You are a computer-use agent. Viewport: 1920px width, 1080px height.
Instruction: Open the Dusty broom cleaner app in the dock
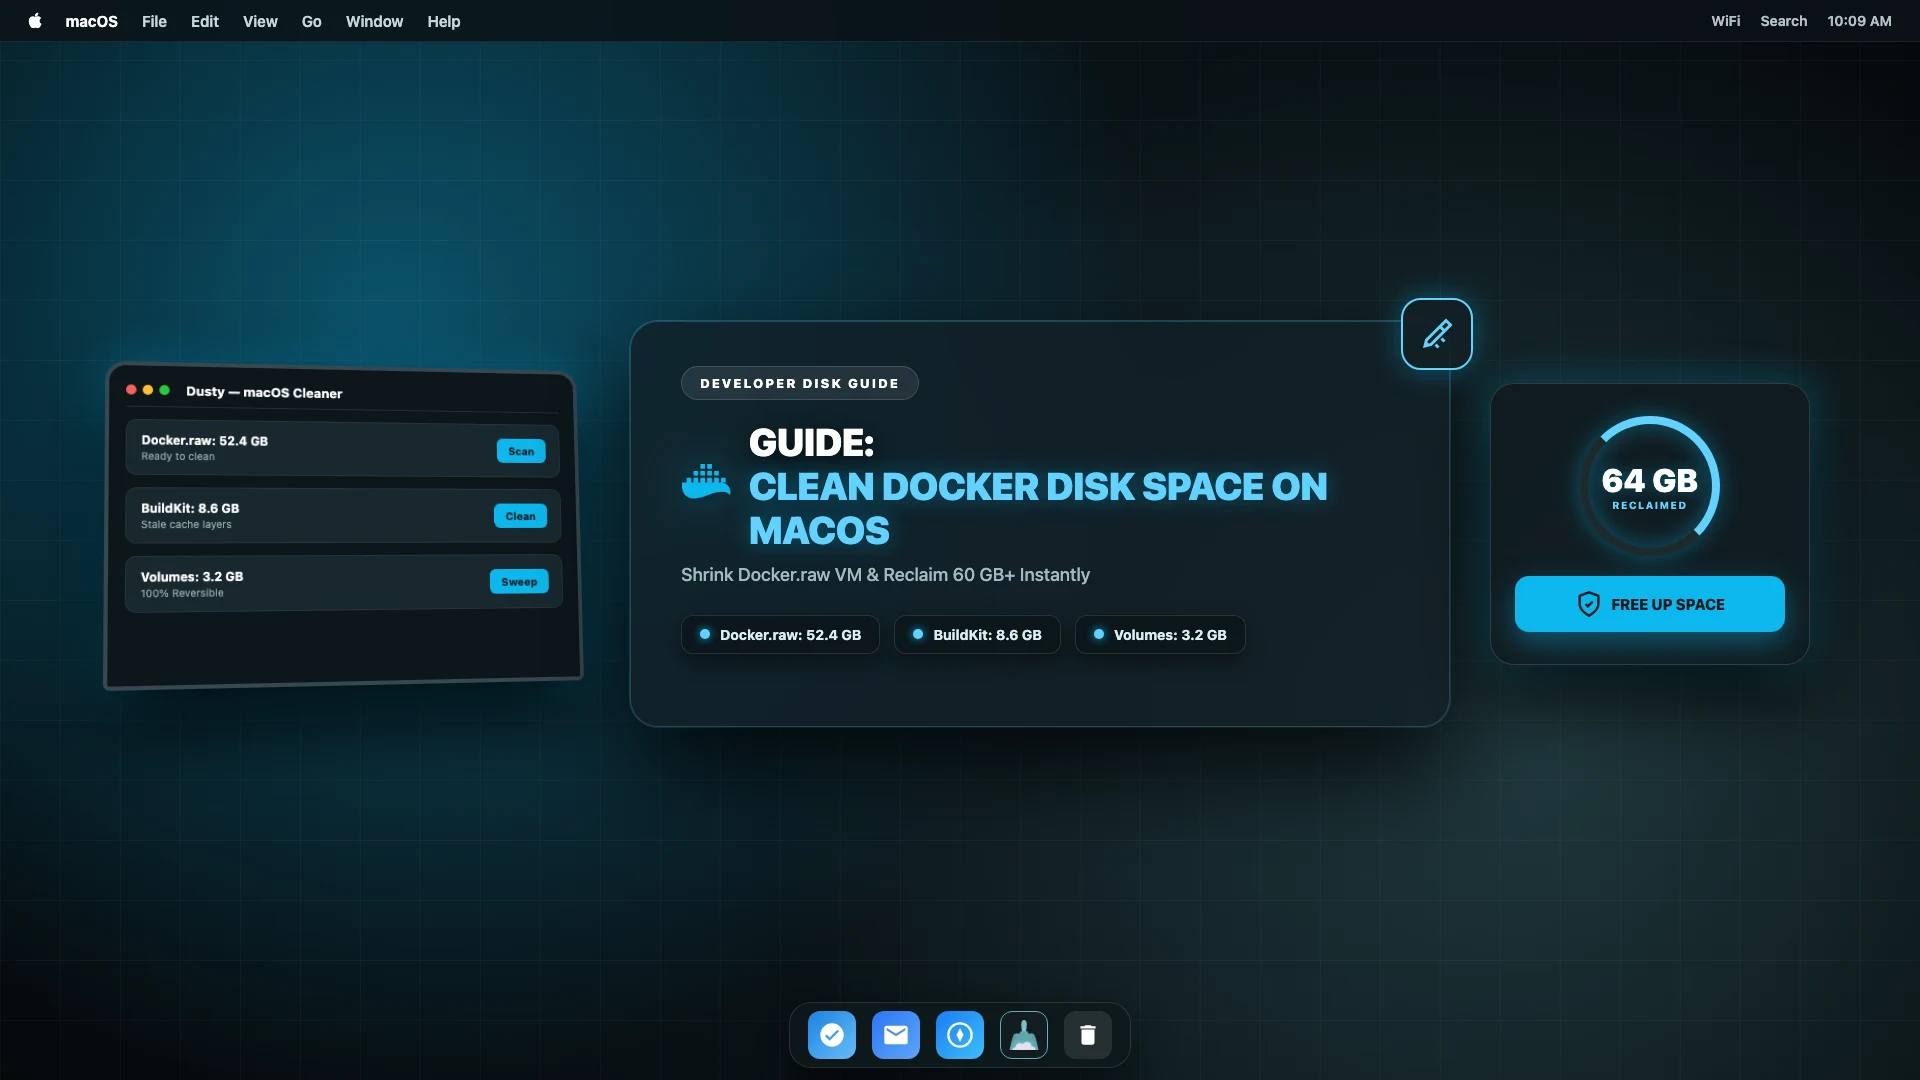tap(1024, 1035)
